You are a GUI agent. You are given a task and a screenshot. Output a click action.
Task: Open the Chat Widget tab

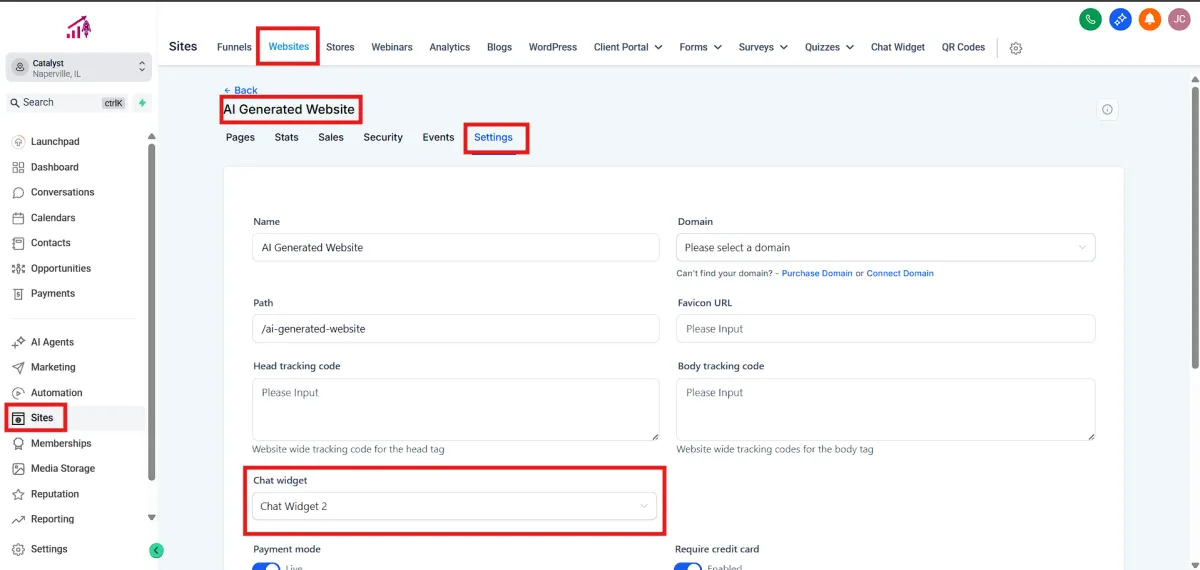(898, 47)
